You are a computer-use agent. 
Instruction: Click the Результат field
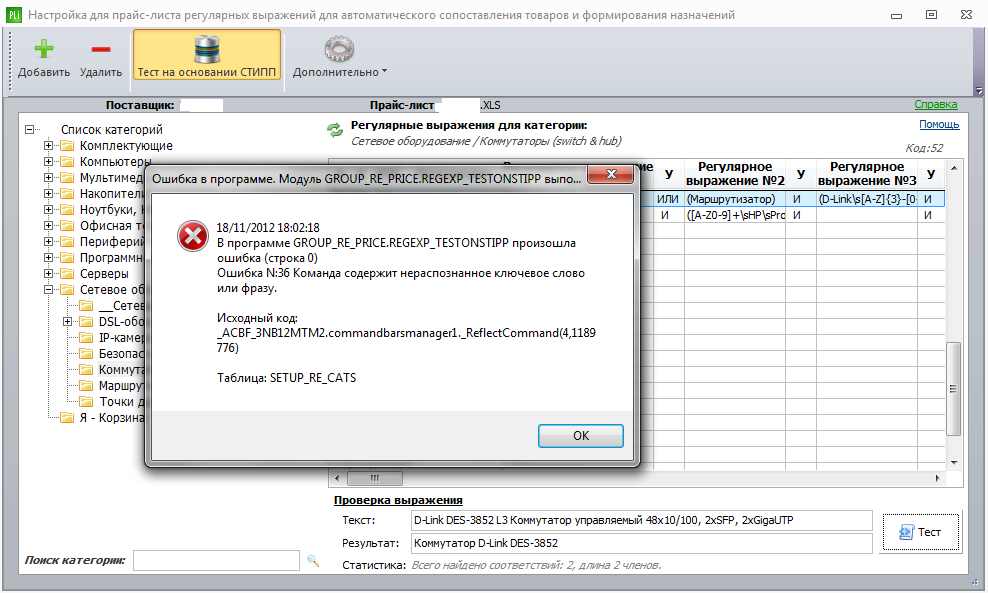click(641, 543)
